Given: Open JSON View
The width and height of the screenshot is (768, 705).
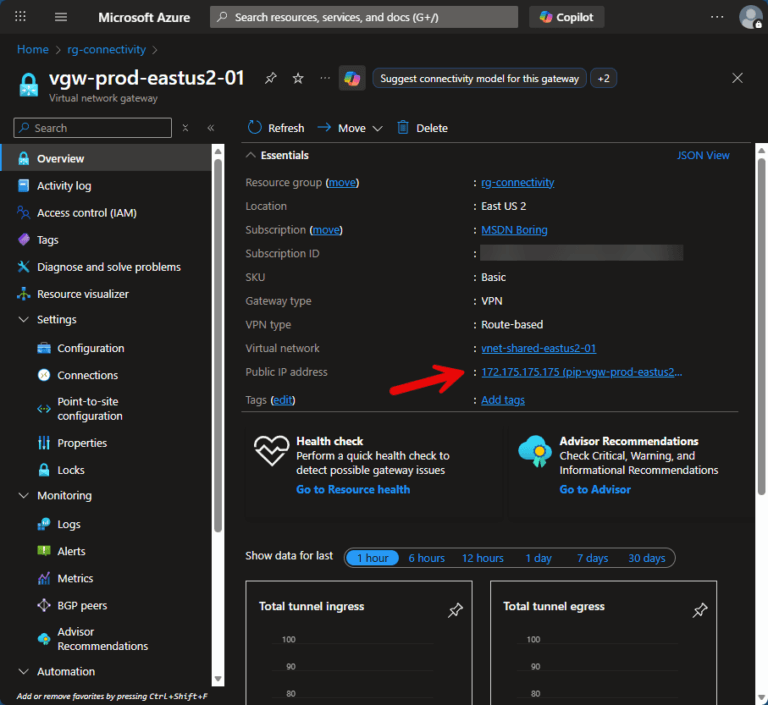Looking at the screenshot, I should point(703,155).
